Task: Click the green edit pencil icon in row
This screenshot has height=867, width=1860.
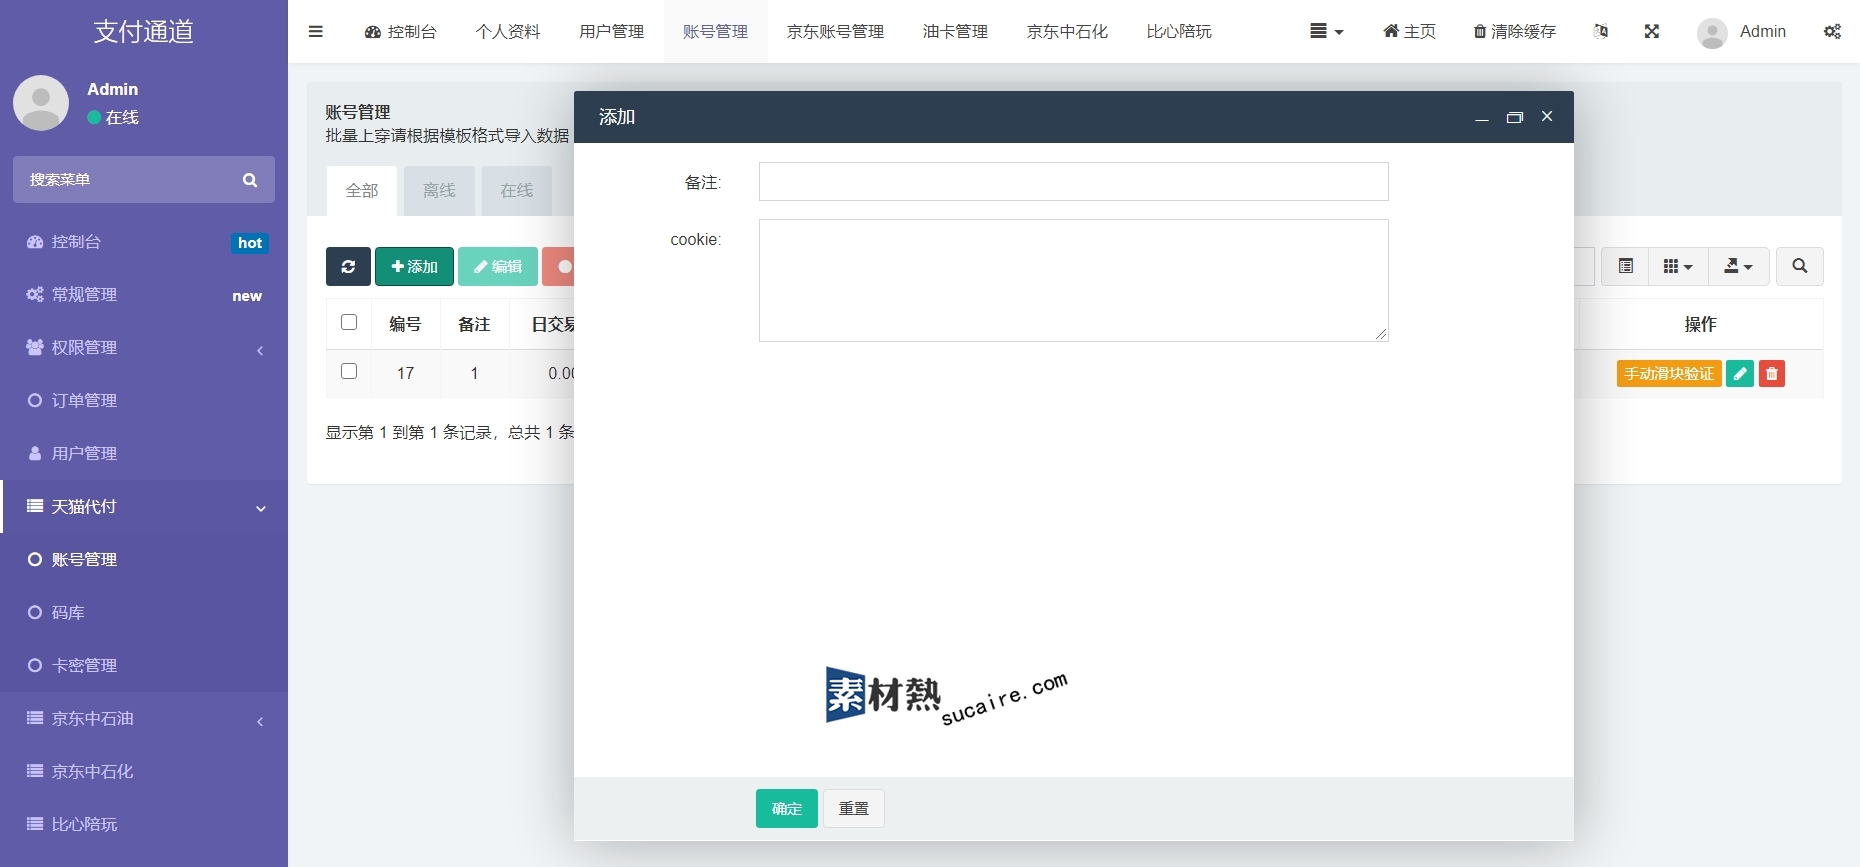Action: coord(1740,374)
